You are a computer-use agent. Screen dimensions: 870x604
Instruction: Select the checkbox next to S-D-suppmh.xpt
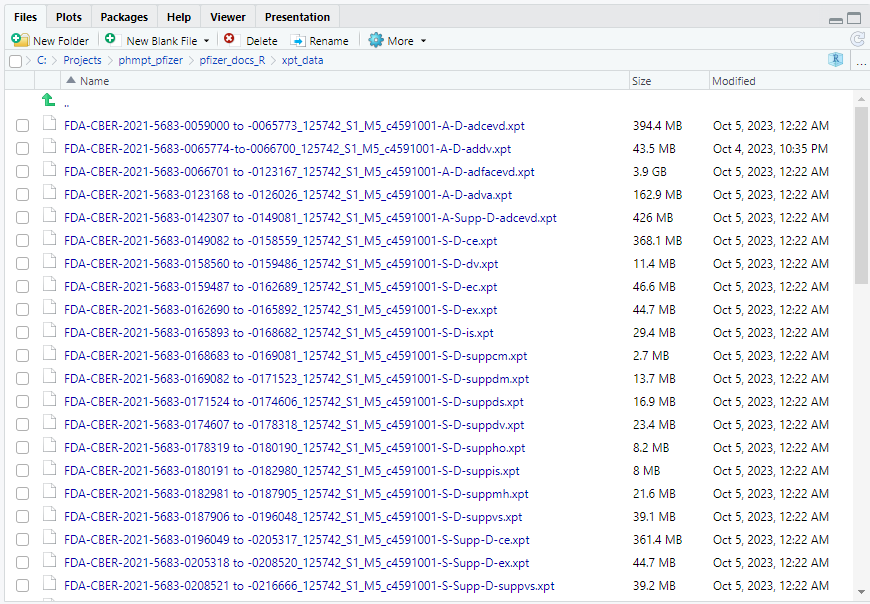point(22,494)
